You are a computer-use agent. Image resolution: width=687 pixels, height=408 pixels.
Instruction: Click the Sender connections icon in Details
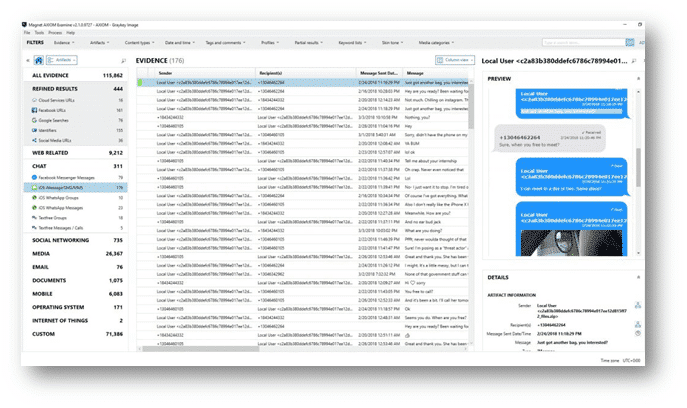(x=637, y=305)
